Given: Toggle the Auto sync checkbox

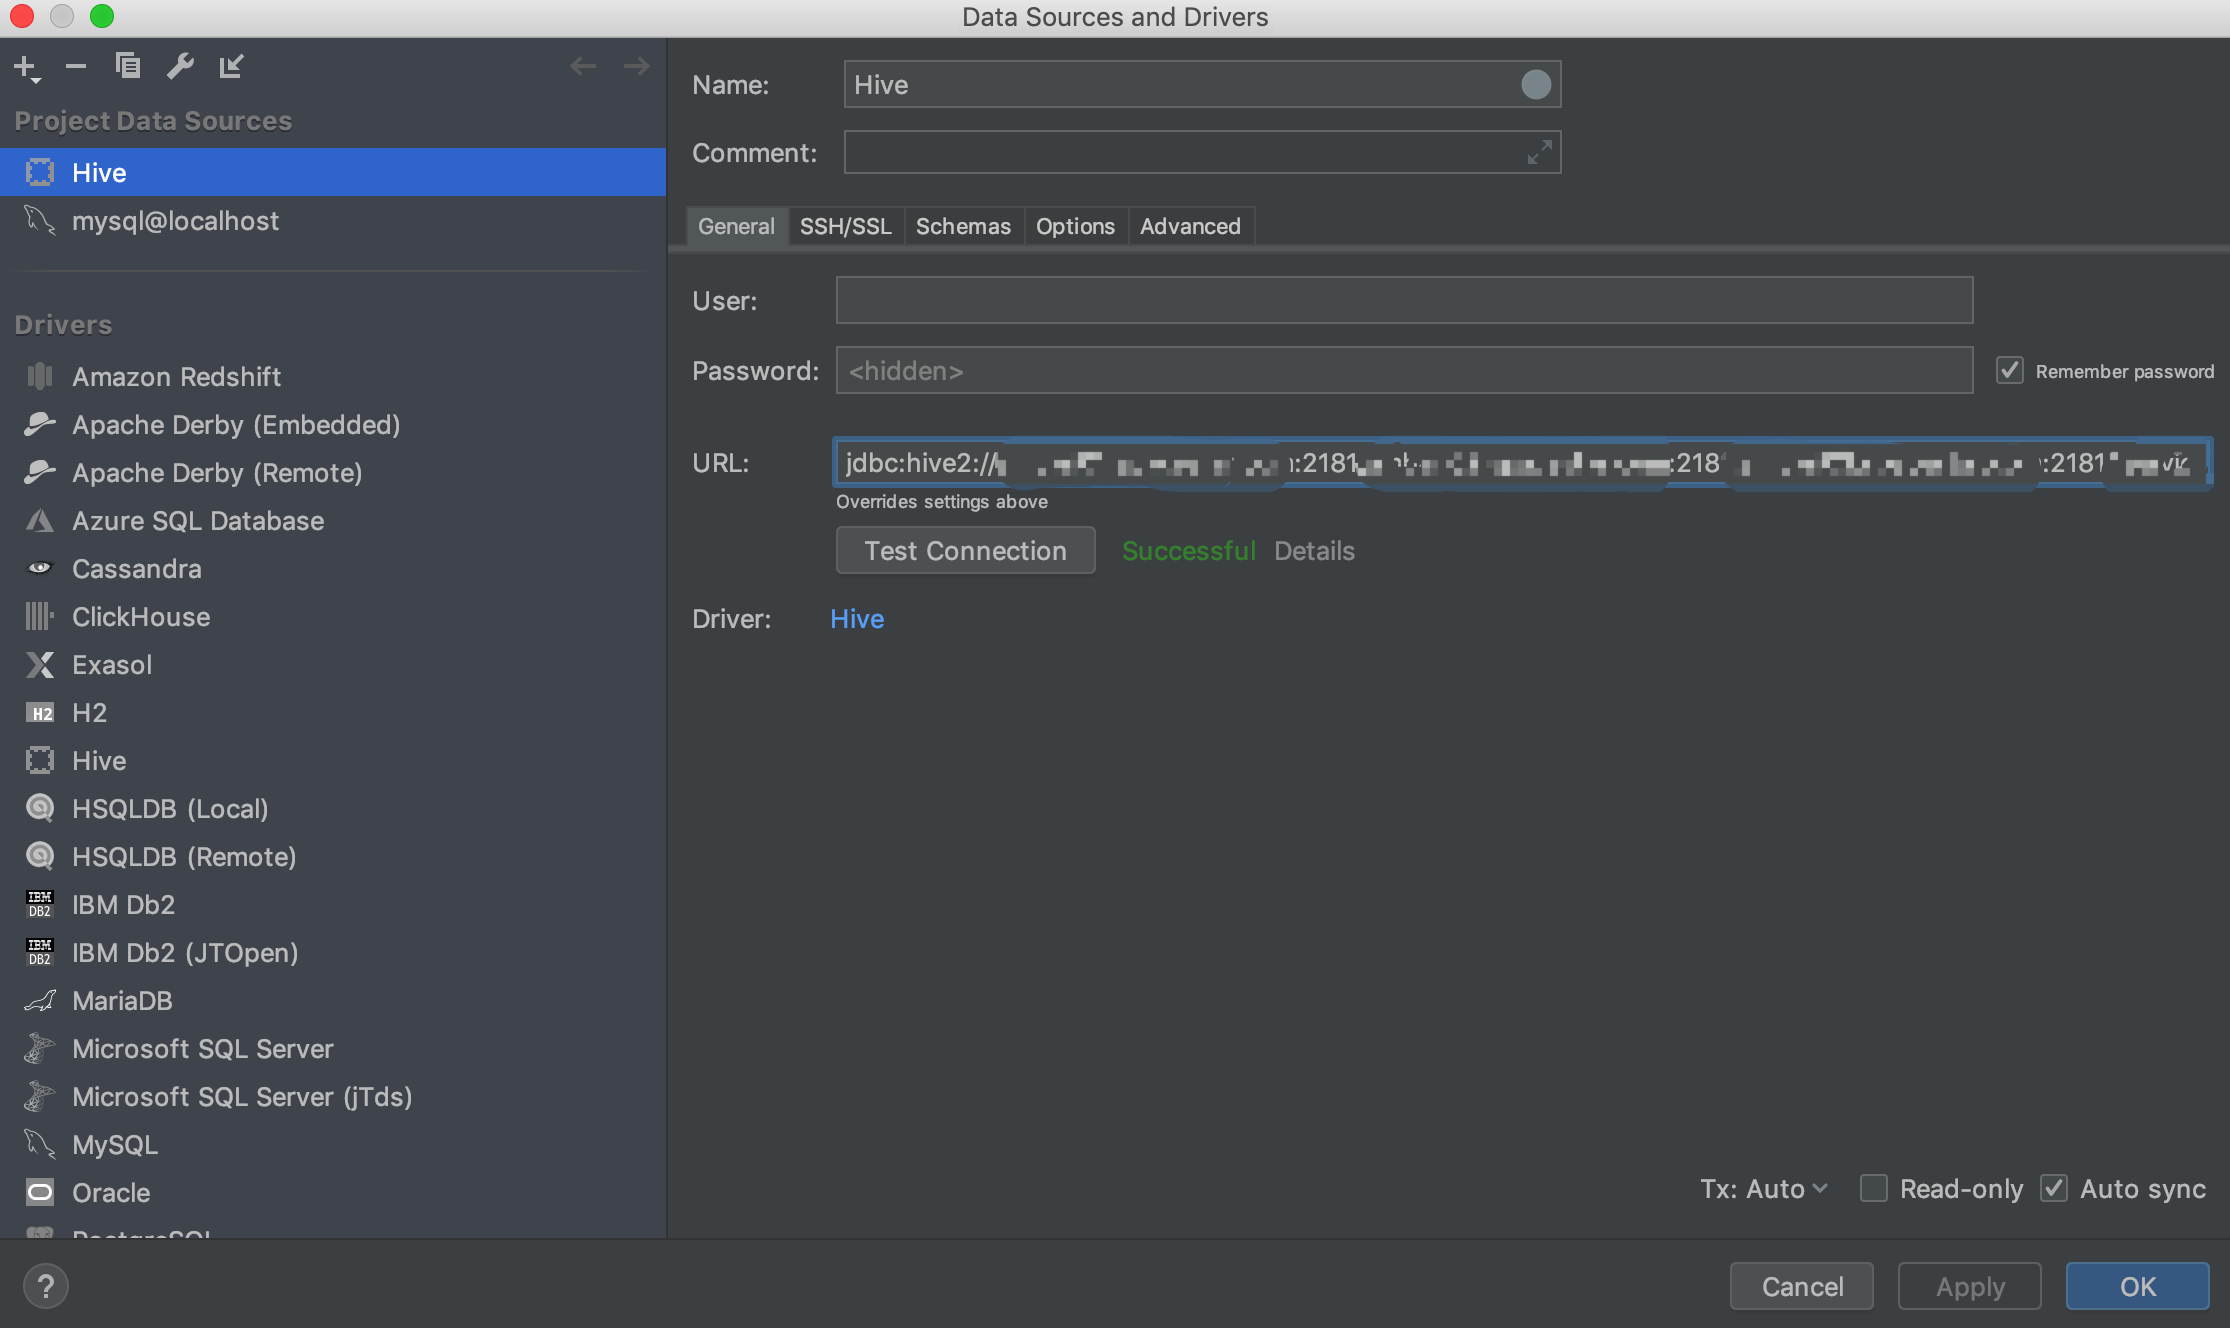Looking at the screenshot, I should click(x=2055, y=1187).
